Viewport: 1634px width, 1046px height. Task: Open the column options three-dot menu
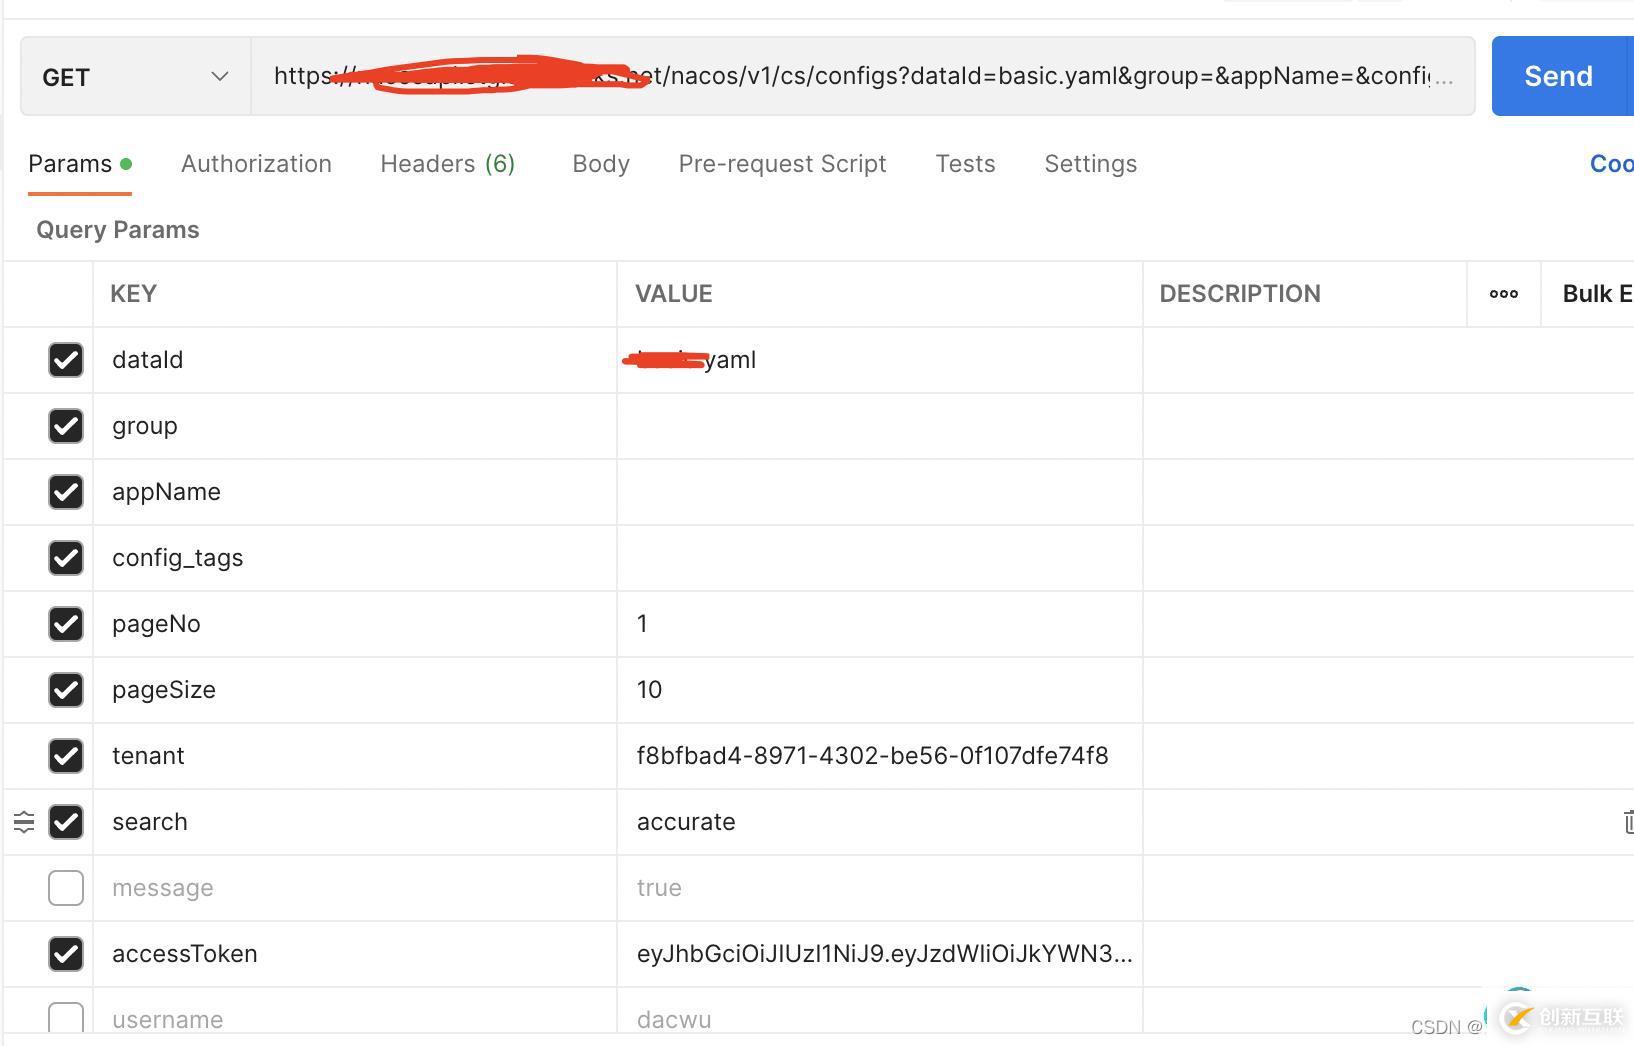[x=1503, y=294]
